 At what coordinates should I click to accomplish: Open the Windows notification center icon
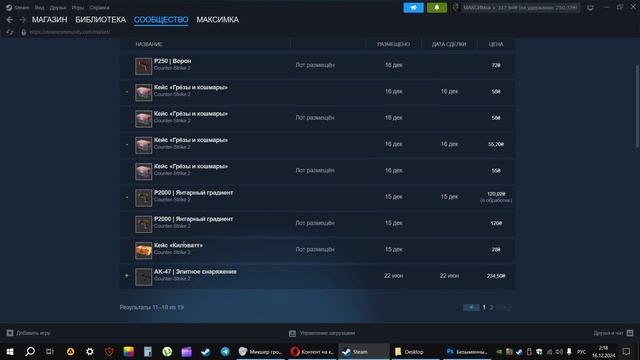coord(626,351)
